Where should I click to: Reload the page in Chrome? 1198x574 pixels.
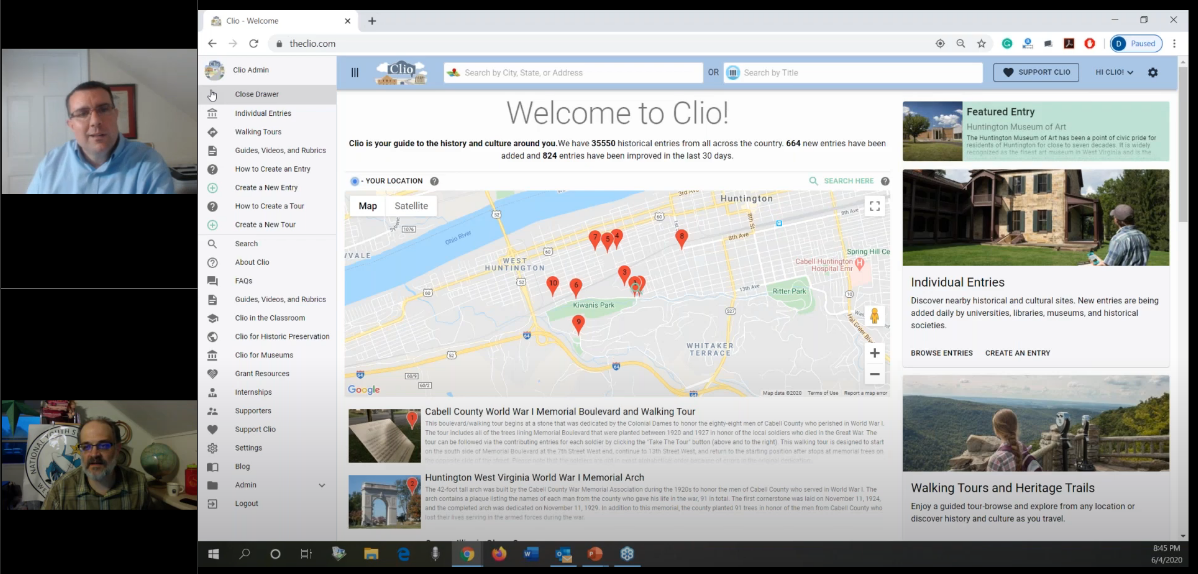click(x=254, y=44)
